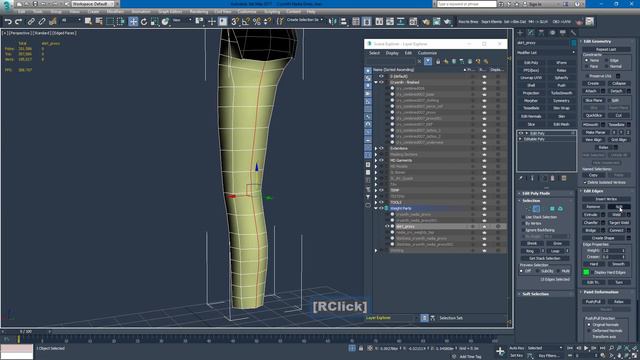Click the Select by Name icon
The height and width of the screenshot is (360, 640).
99,21
